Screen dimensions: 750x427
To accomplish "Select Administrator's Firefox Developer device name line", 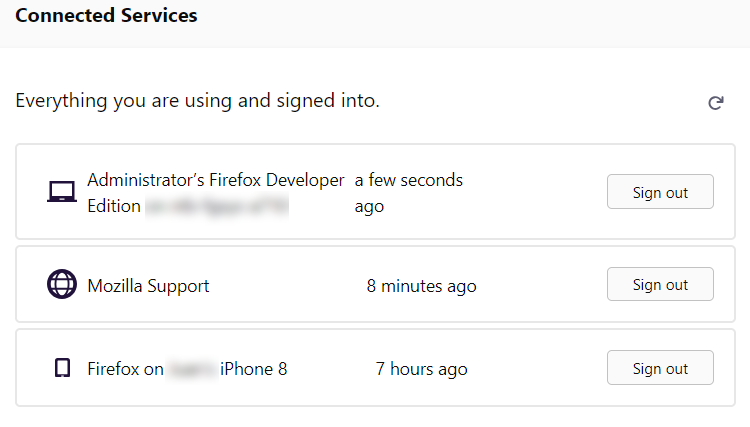I will [x=216, y=180].
